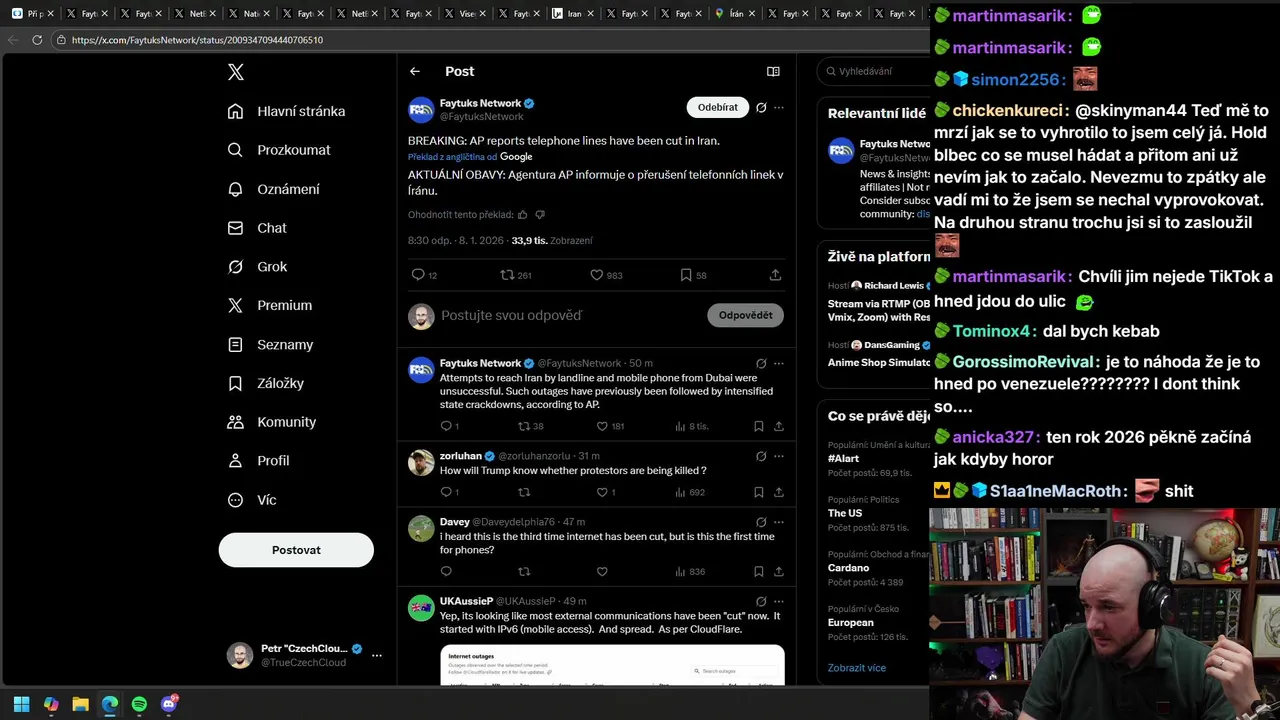This screenshot has height=720, width=1280.
Task: Bookmark the Faytuks 50 m reply
Action: 759,426
